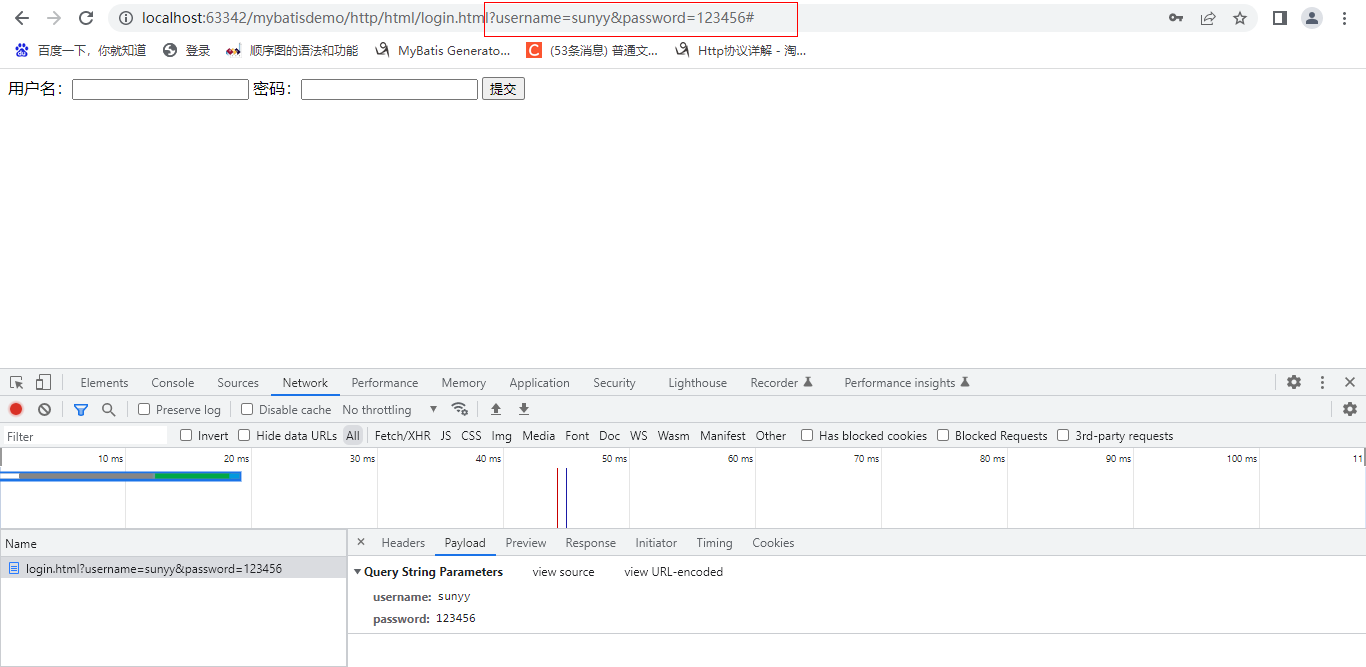Enable the Preserve log checkbox
The image size is (1366, 667).
(x=144, y=409)
